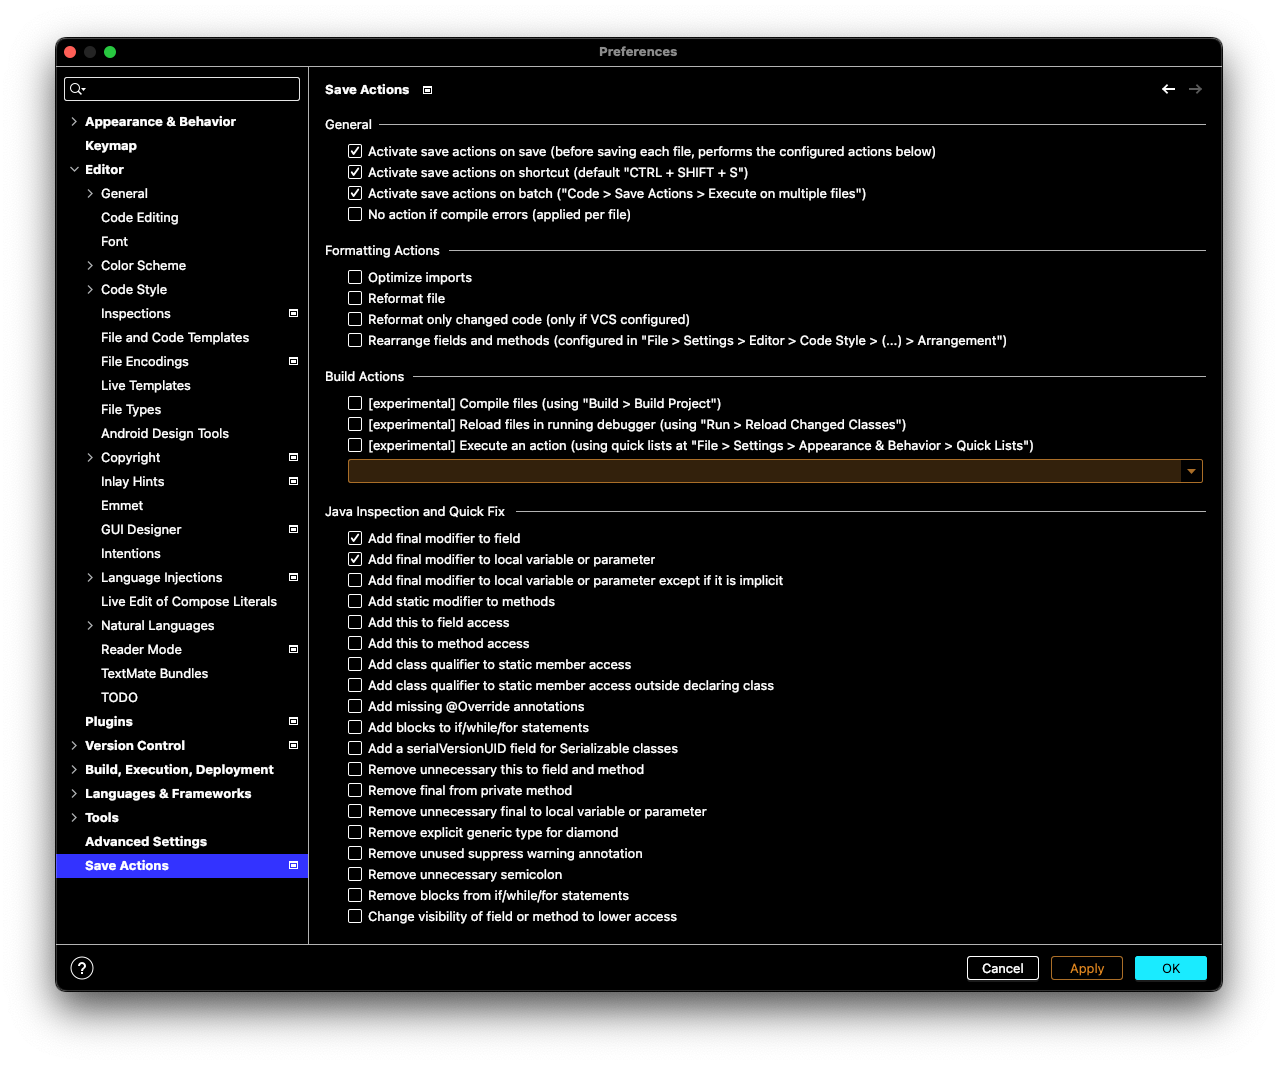Expand the Code Style node
The width and height of the screenshot is (1278, 1065).
(x=90, y=290)
